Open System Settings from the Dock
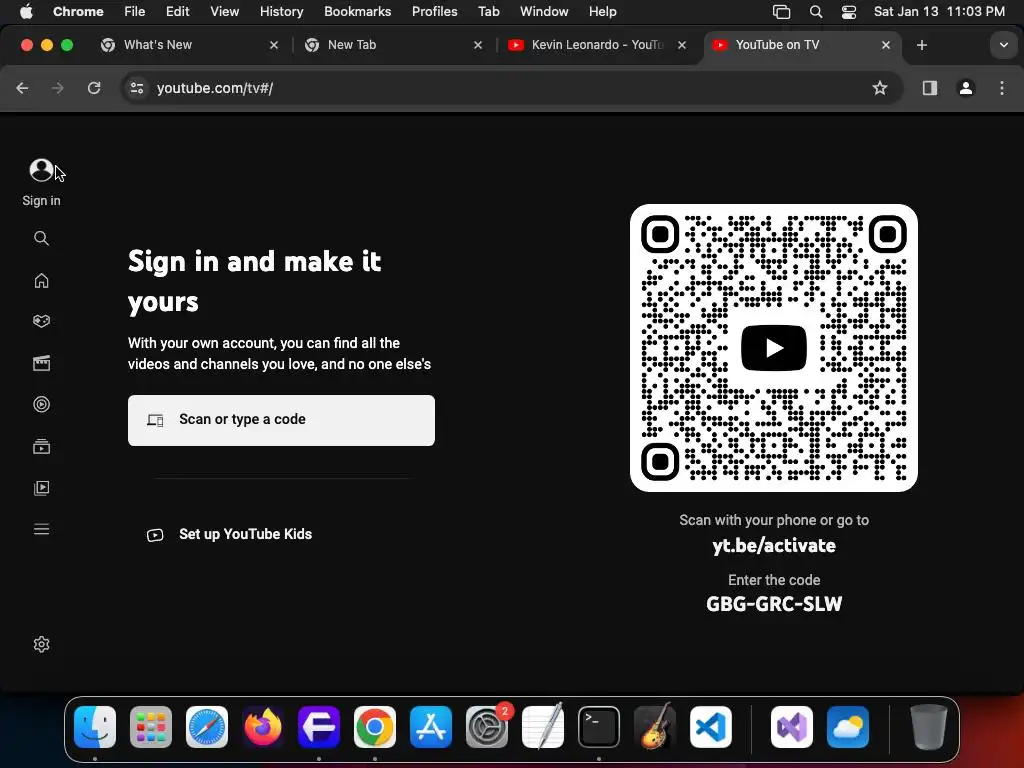Viewport: 1024px width, 768px height. [487, 727]
